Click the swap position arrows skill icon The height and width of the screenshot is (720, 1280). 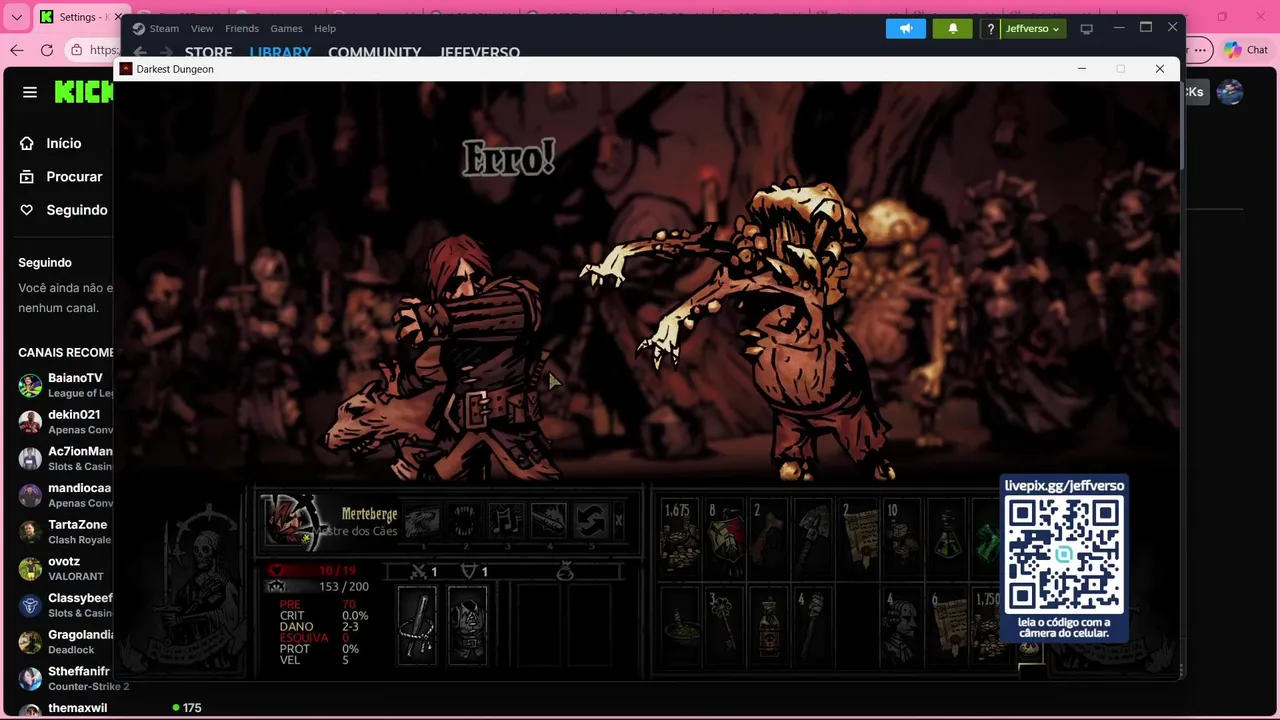click(591, 521)
